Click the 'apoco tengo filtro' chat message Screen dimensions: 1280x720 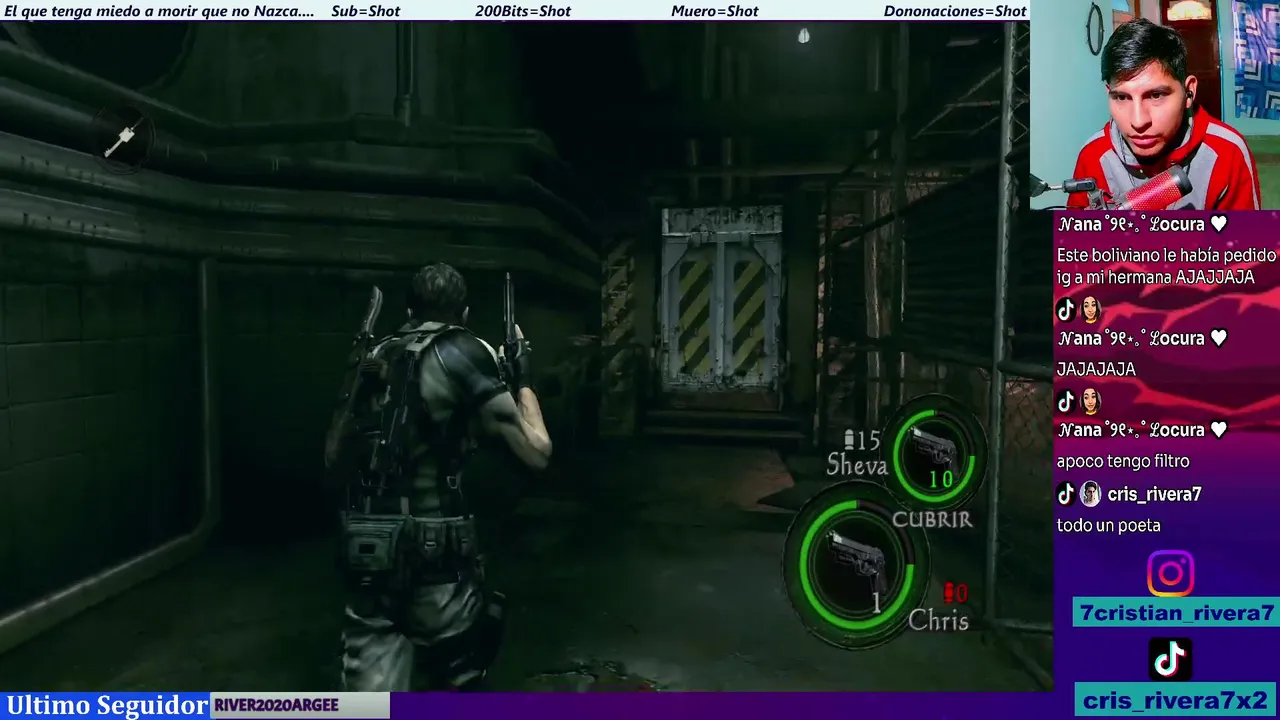tap(1123, 461)
